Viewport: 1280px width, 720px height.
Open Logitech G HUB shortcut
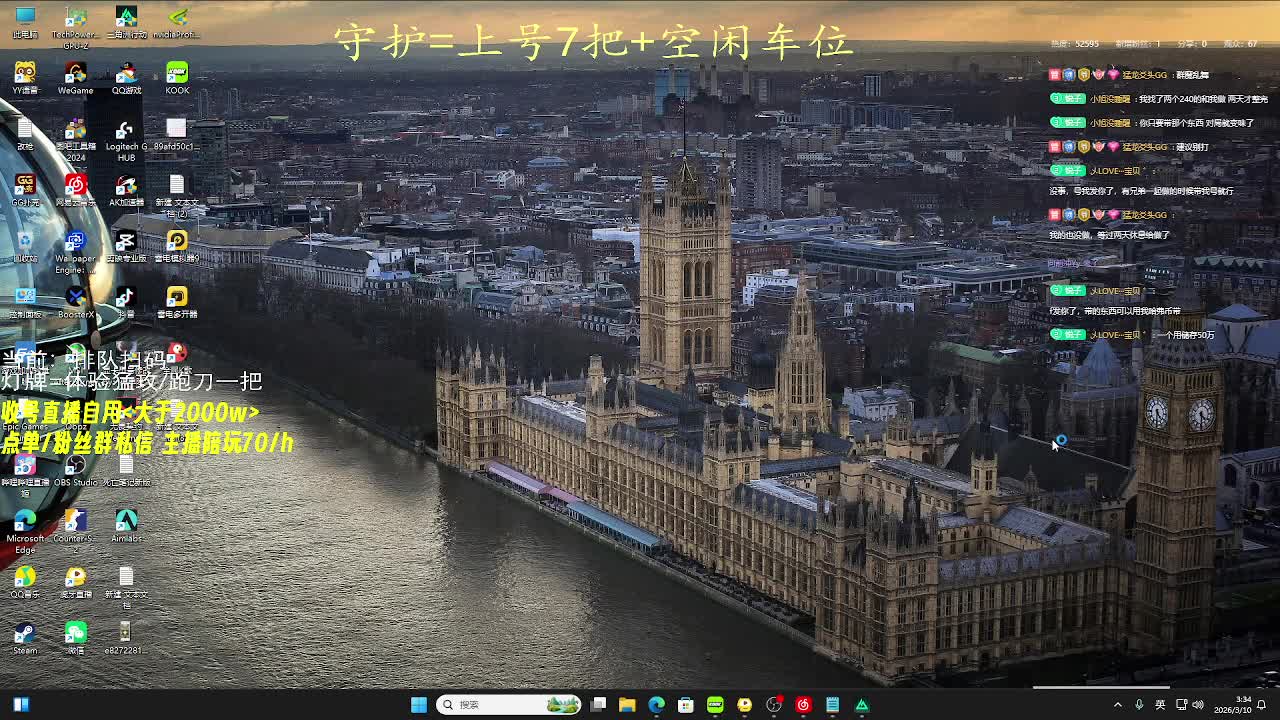[125, 132]
